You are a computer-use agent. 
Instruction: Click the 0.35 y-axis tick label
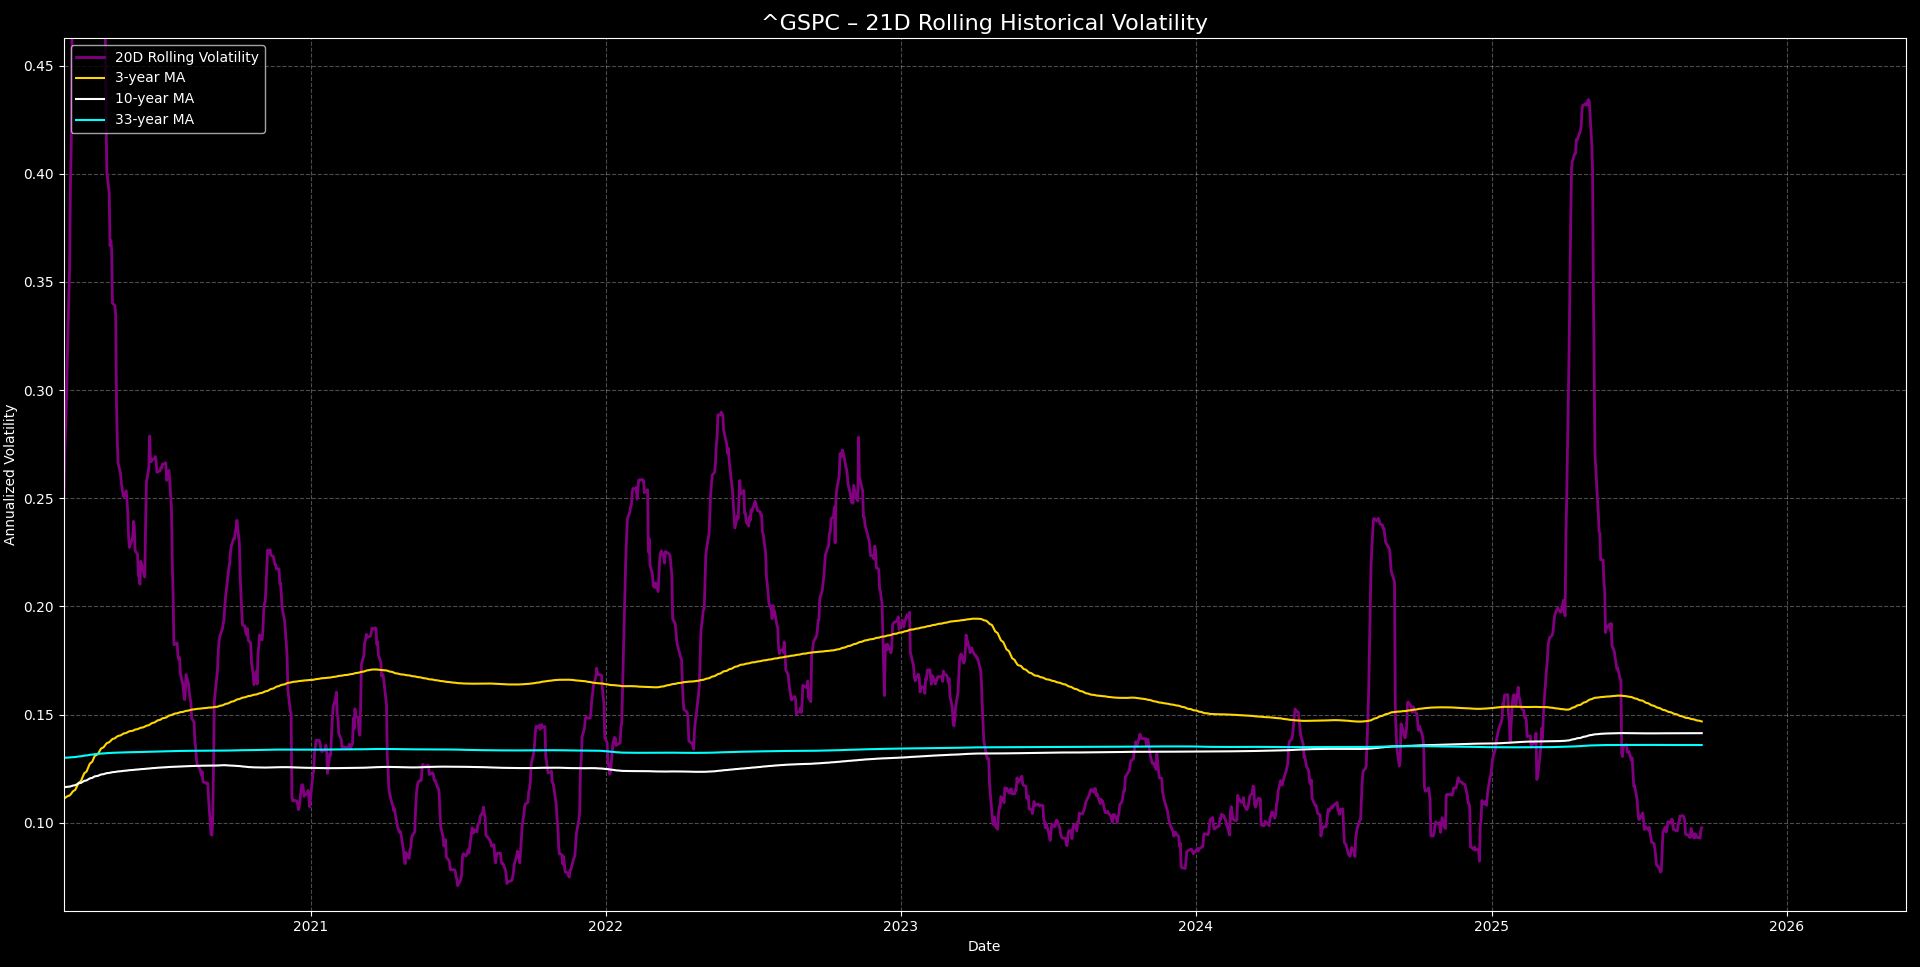pyautogui.click(x=38, y=283)
